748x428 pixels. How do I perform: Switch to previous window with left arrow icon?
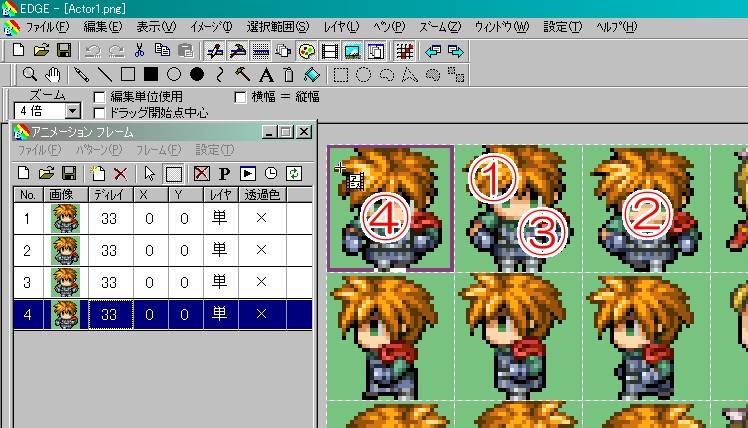click(433, 51)
